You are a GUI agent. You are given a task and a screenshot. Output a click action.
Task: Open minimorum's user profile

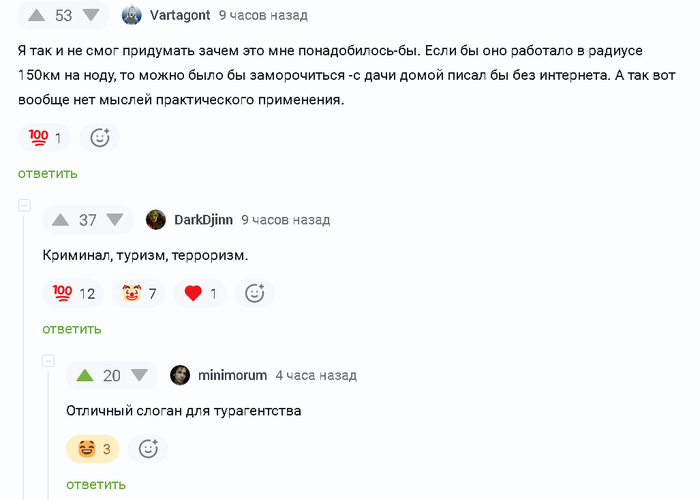click(x=232, y=375)
